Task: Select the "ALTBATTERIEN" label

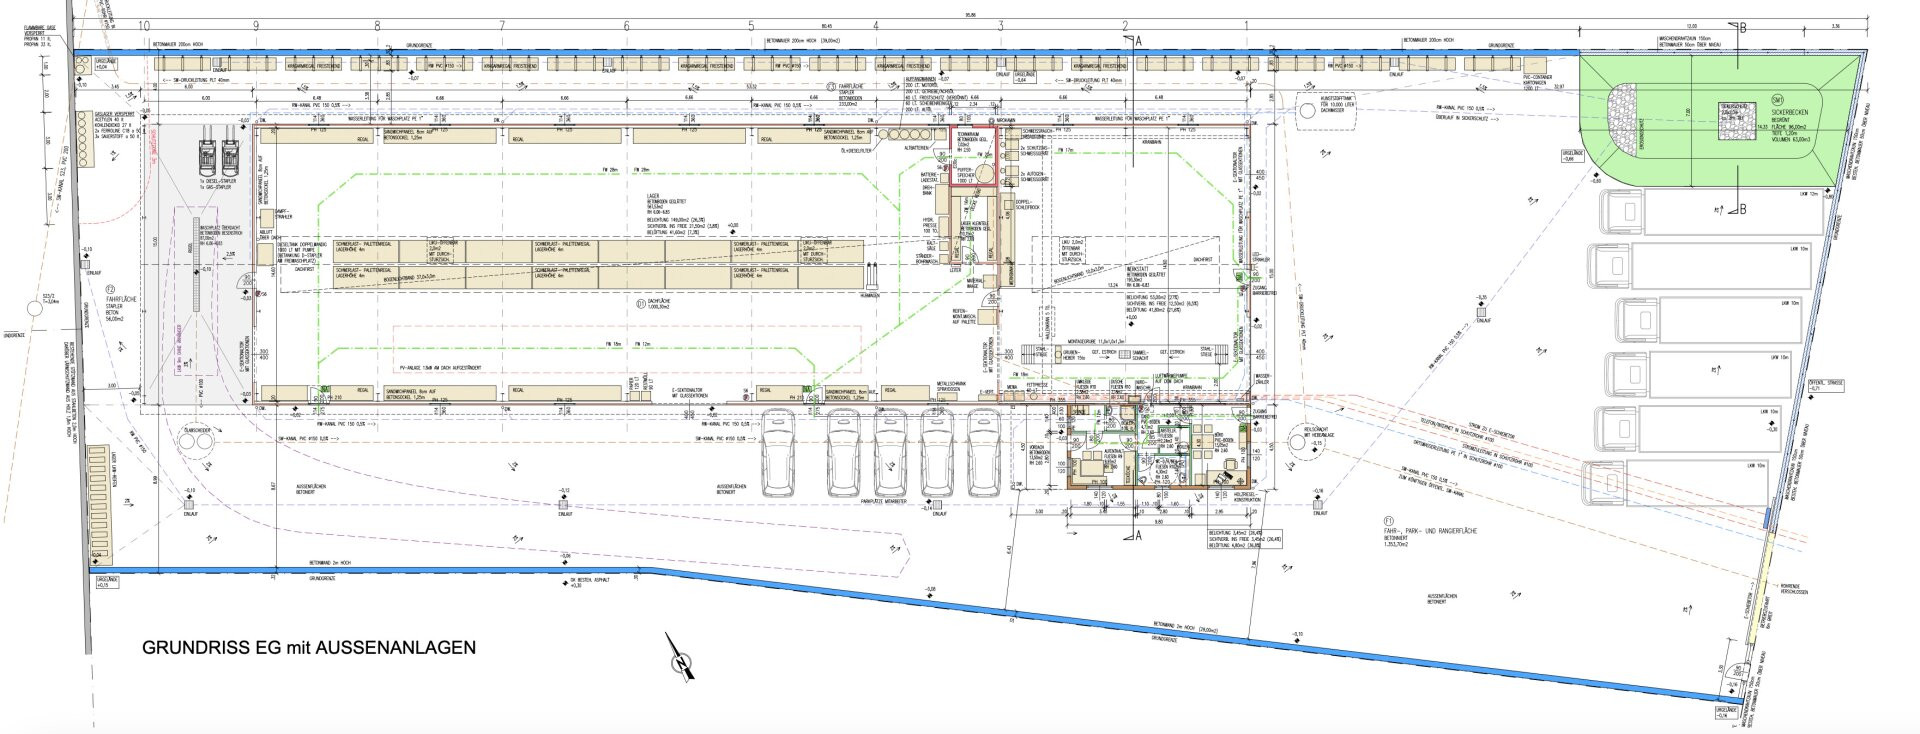Action: pyautogui.click(x=916, y=148)
